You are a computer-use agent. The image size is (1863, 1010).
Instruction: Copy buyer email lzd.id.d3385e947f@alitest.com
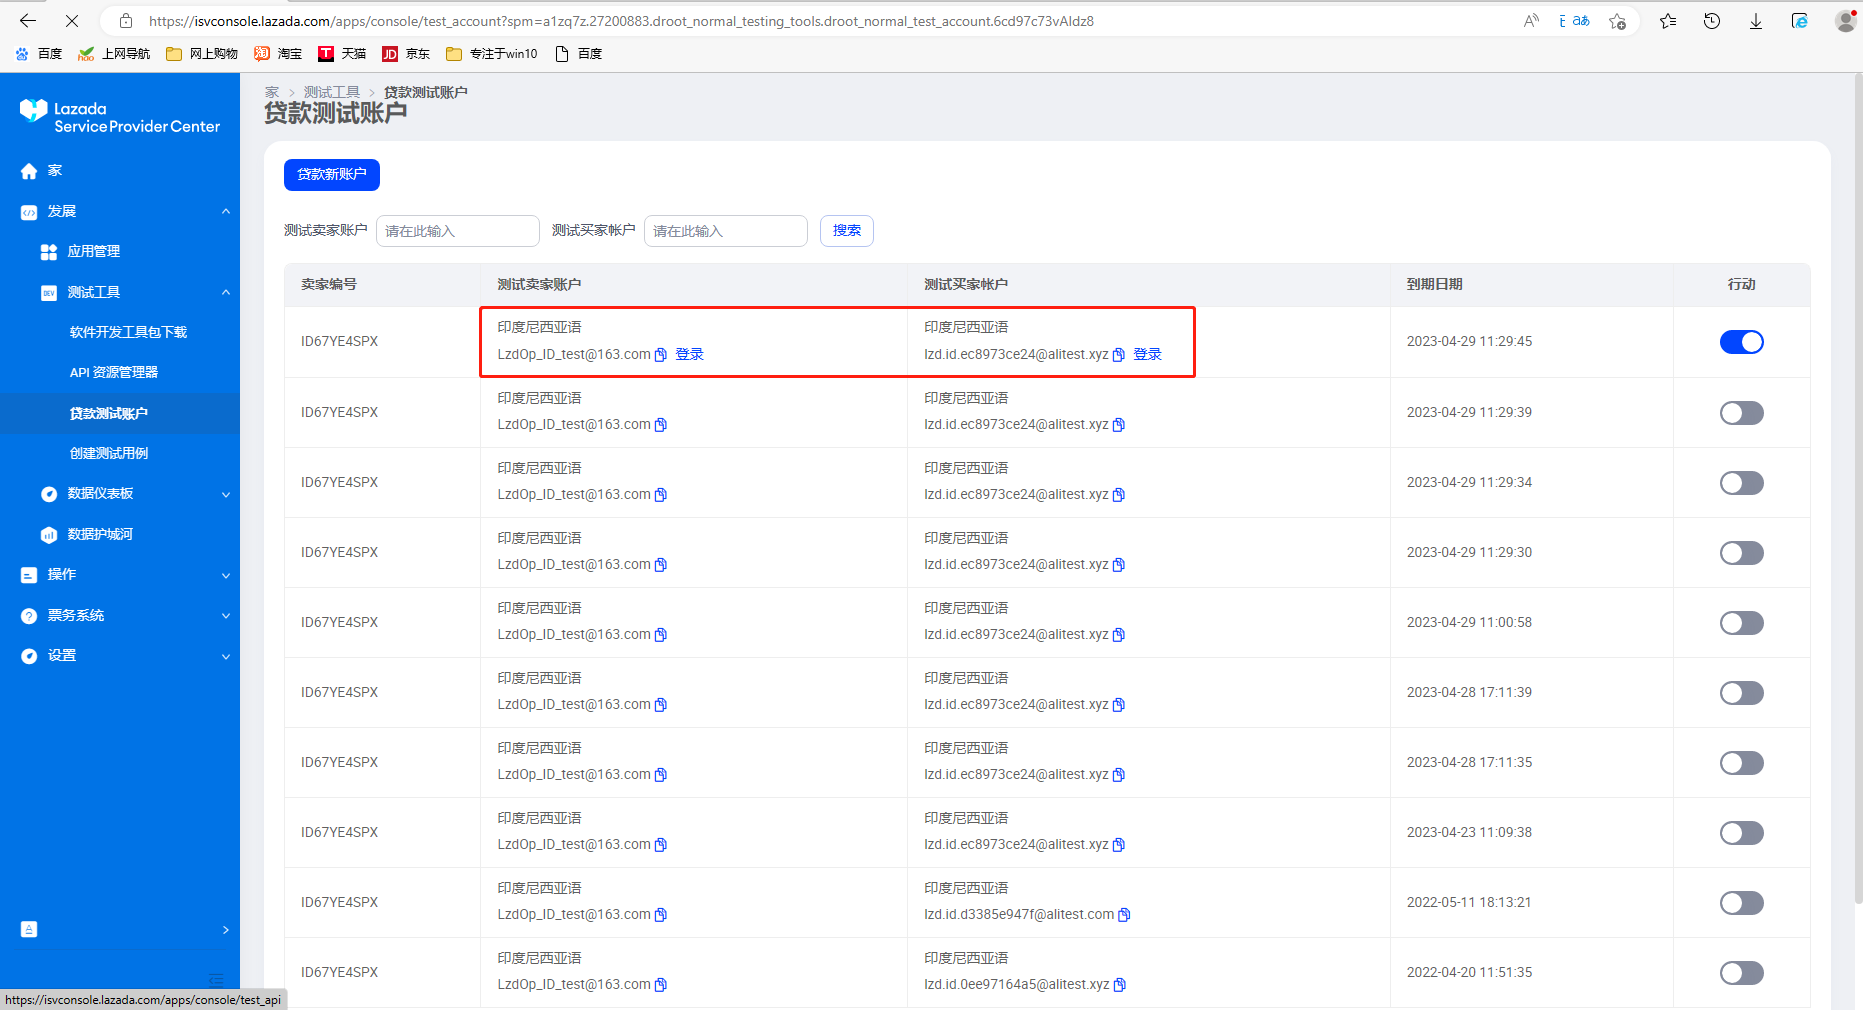(1124, 915)
